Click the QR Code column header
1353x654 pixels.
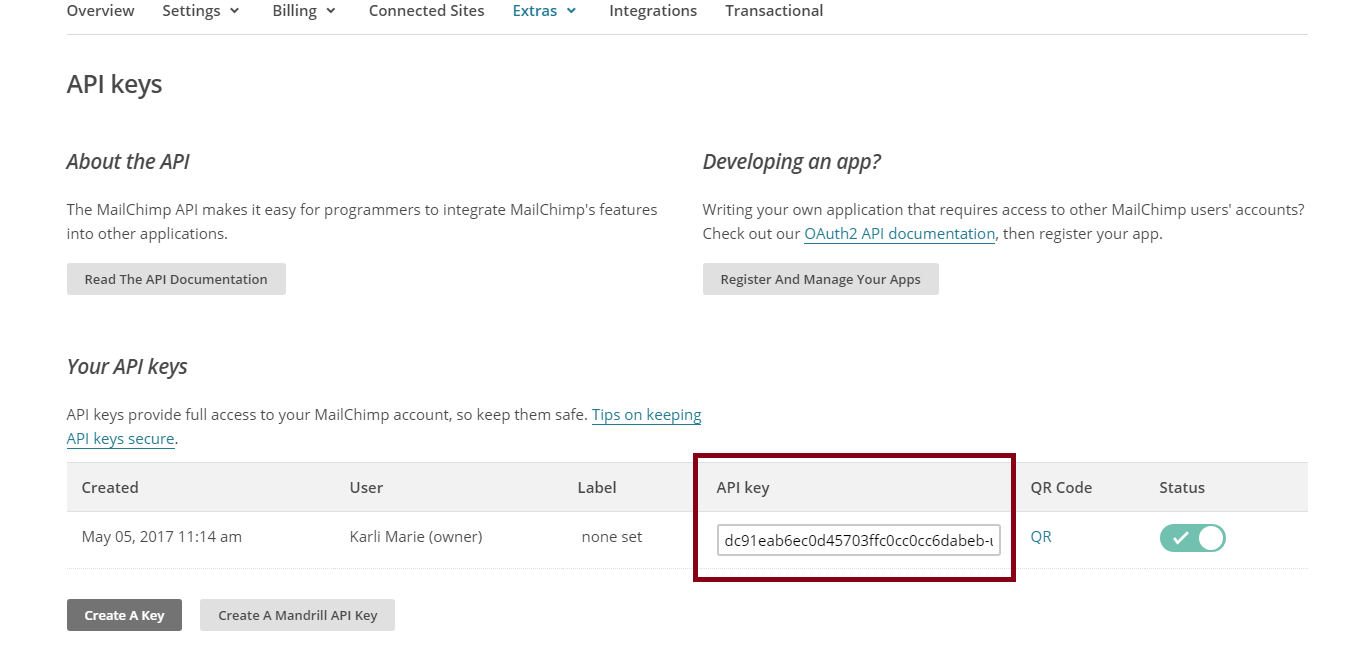(1061, 488)
